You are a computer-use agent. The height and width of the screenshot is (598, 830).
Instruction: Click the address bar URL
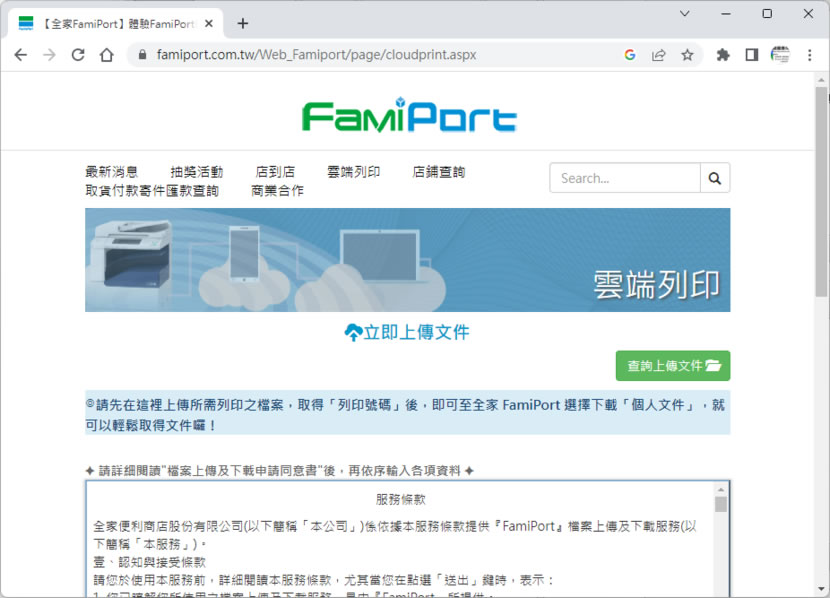(x=317, y=55)
